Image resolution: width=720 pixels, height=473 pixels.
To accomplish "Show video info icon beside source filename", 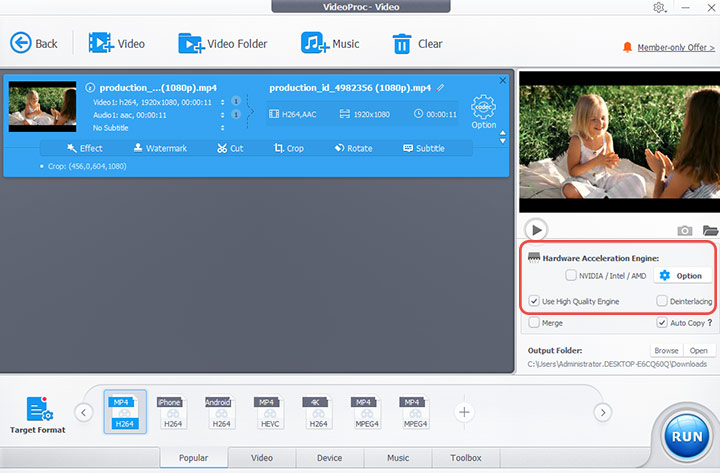I will click(x=90, y=87).
